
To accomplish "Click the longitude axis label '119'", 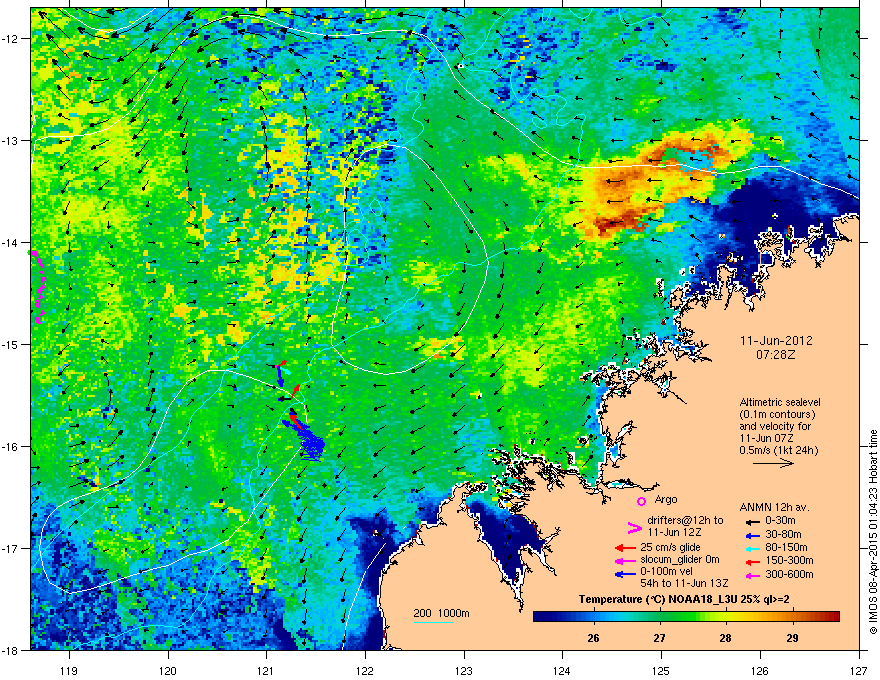I will [x=69, y=670].
